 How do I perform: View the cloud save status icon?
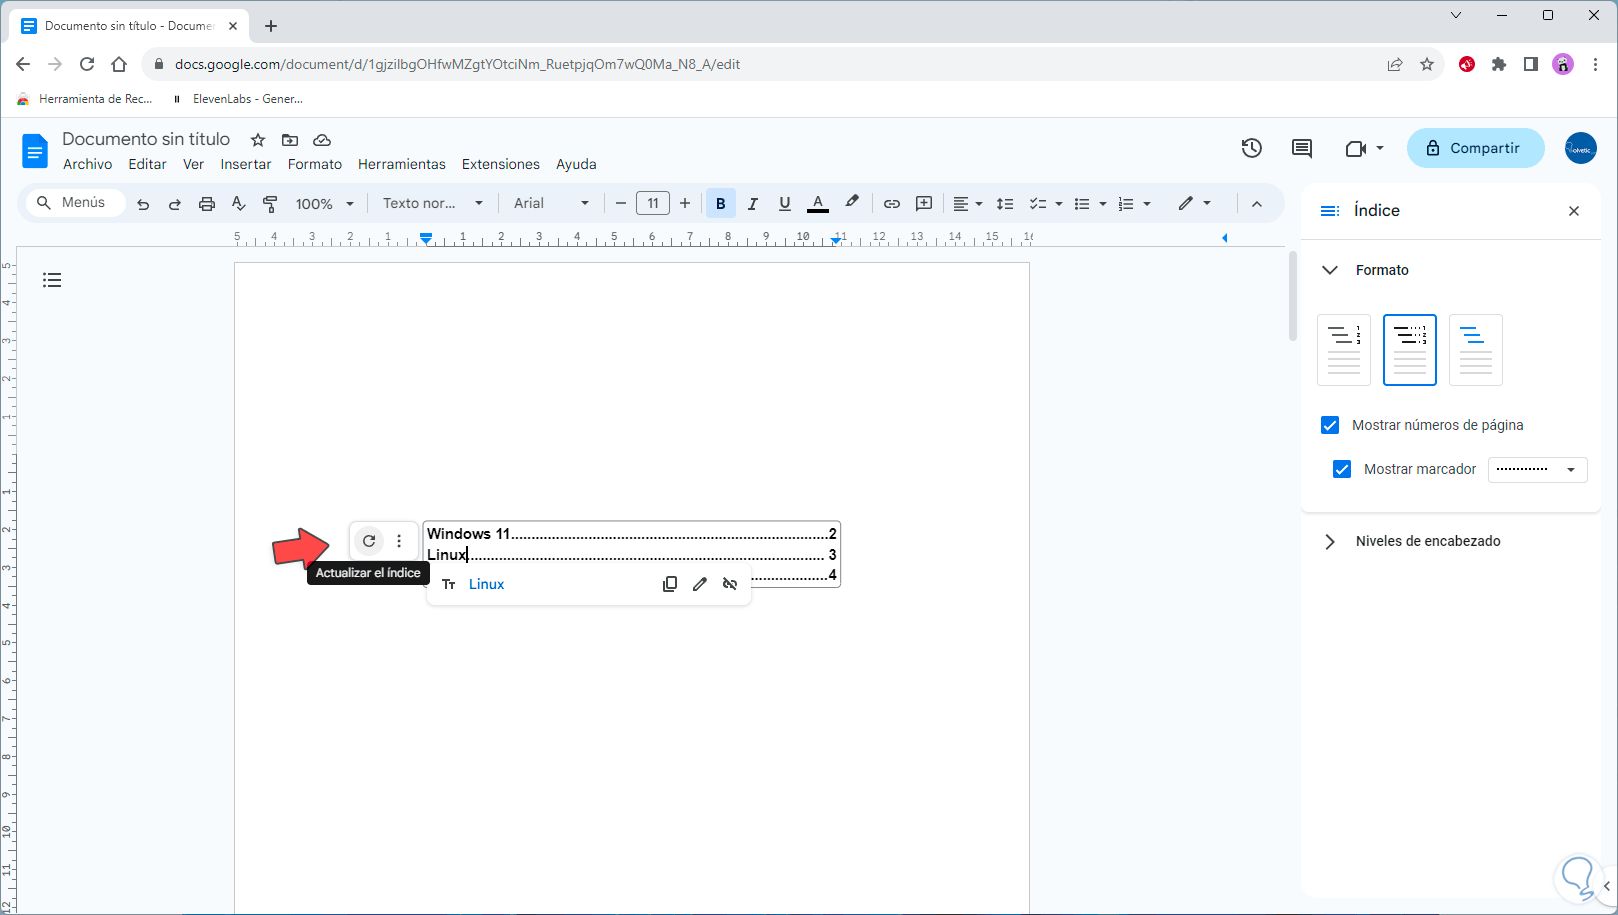click(322, 140)
